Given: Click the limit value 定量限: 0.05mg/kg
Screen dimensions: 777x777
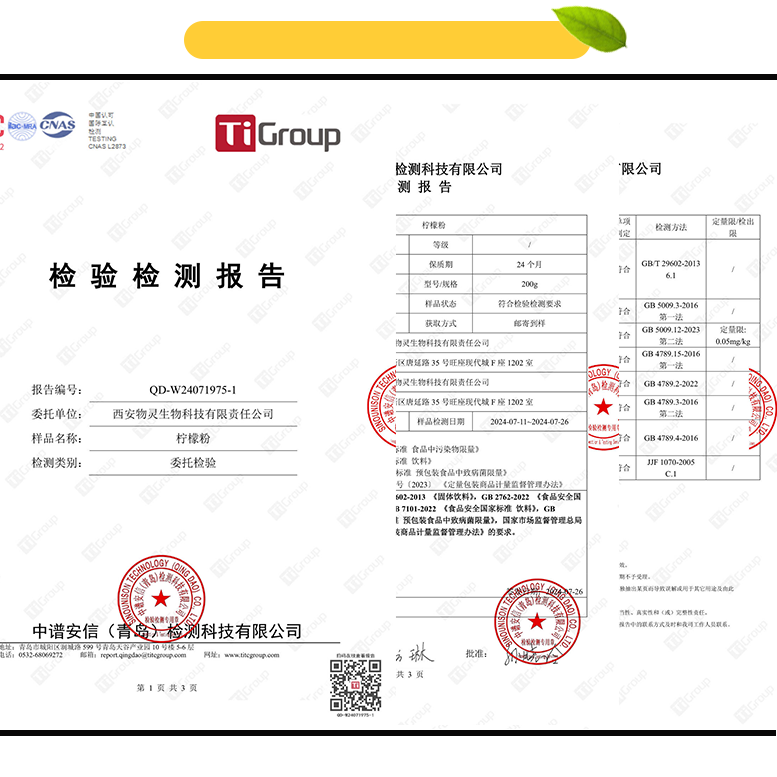Looking at the screenshot, I should [x=733, y=335].
